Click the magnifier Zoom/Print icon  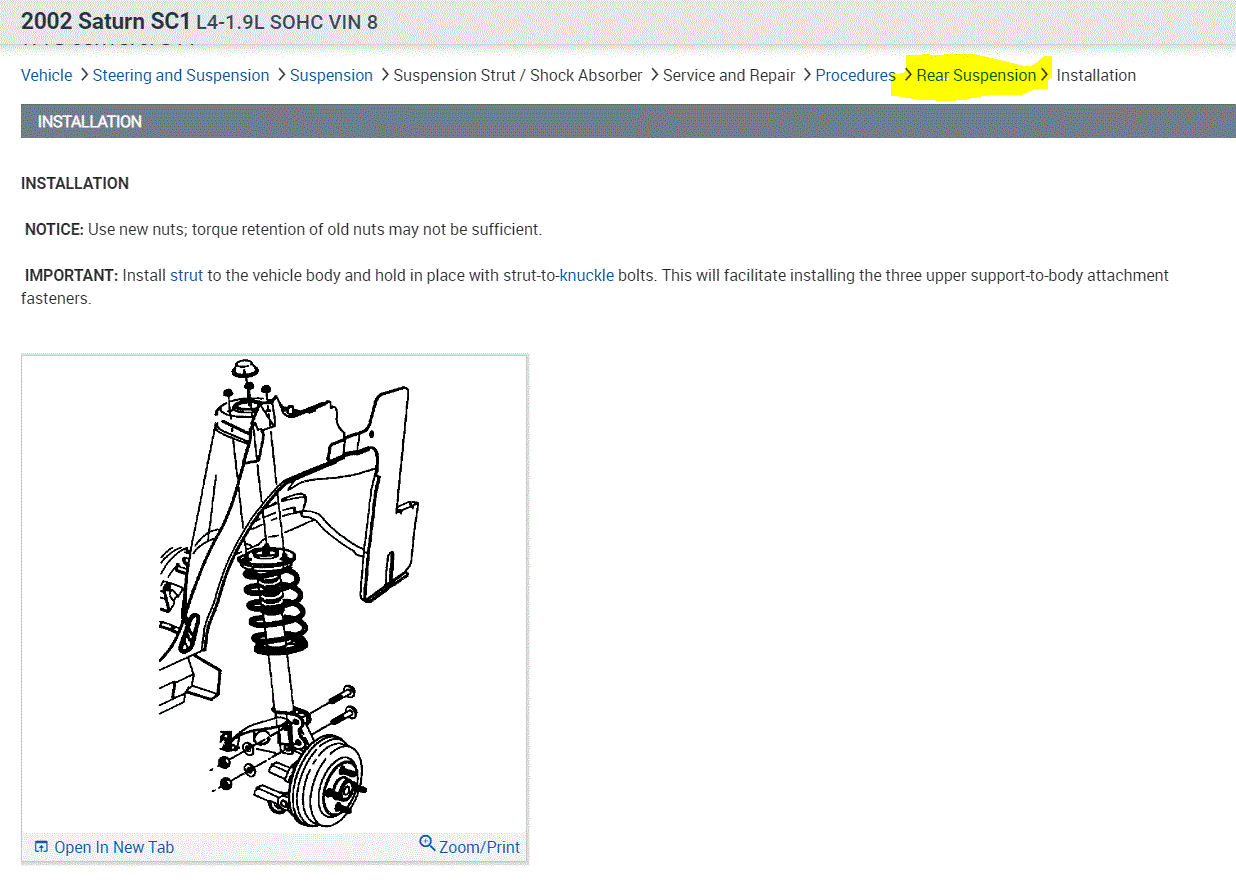427,844
